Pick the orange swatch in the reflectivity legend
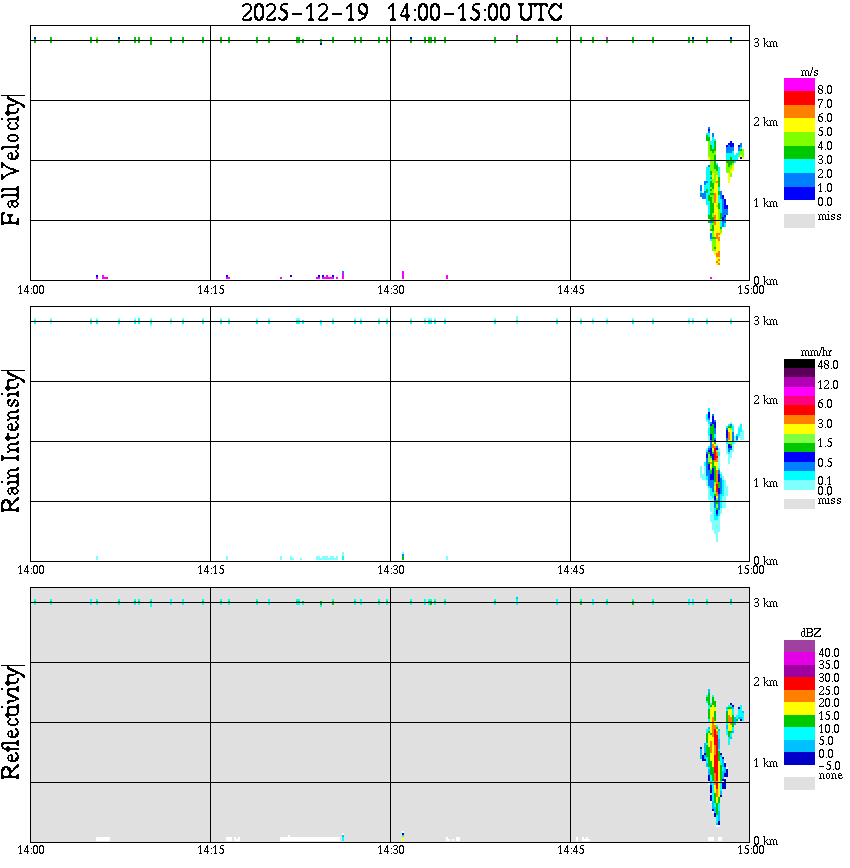The width and height of the screenshot is (850, 868). 799,696
